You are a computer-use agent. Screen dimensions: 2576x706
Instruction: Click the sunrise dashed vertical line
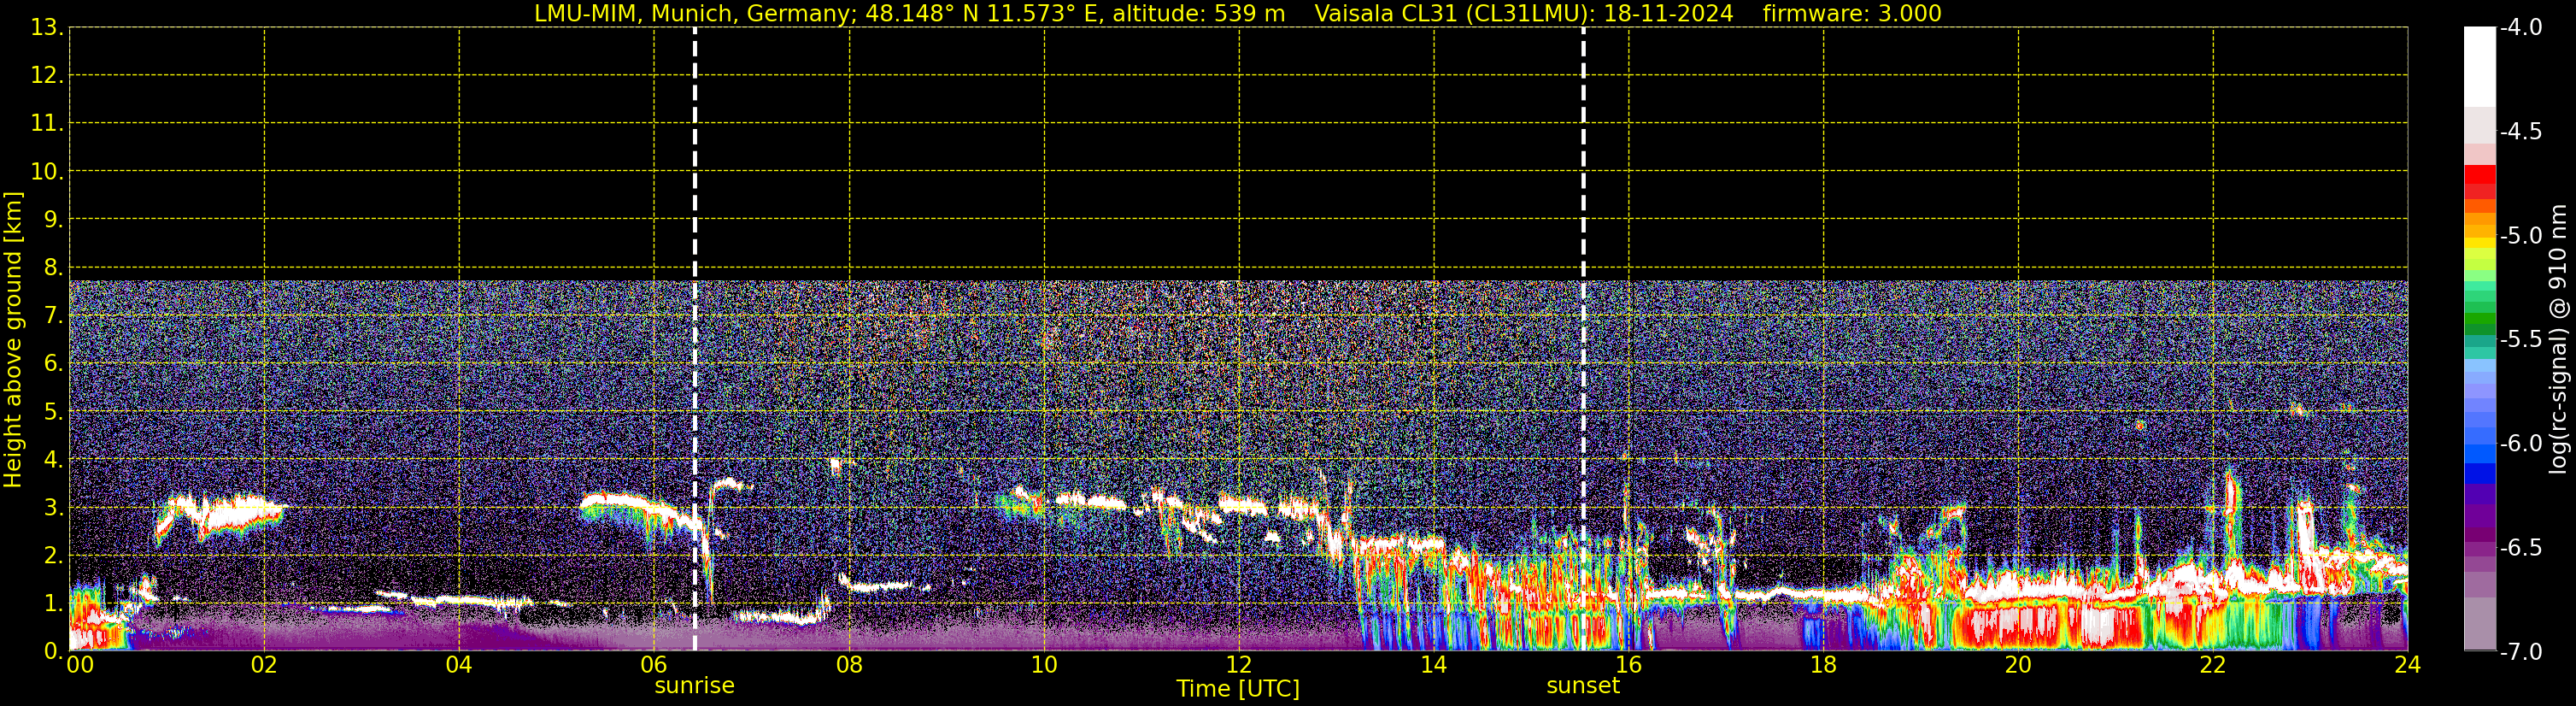[x=695, y=339]
